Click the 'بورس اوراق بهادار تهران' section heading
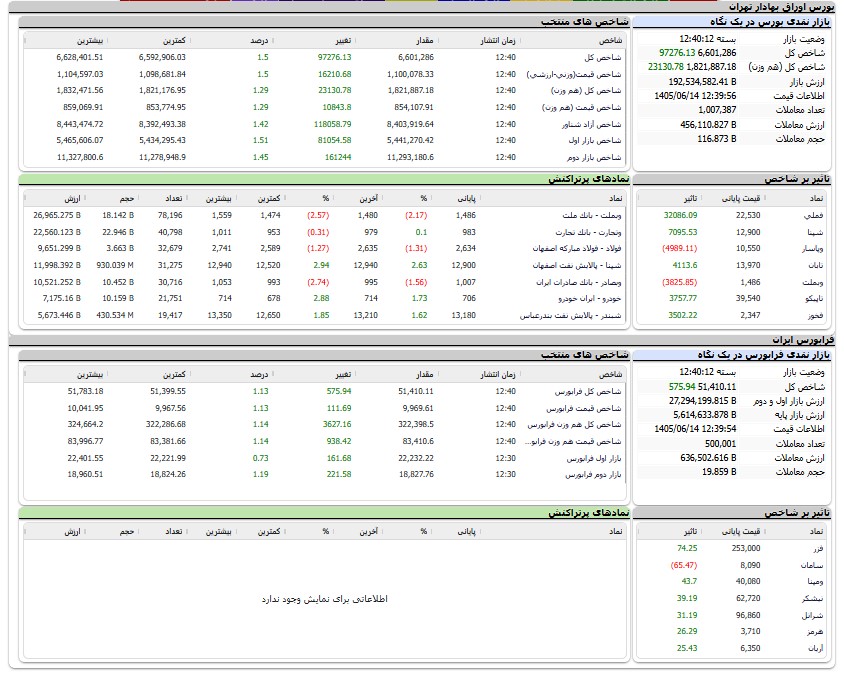 tap(782, 7)
